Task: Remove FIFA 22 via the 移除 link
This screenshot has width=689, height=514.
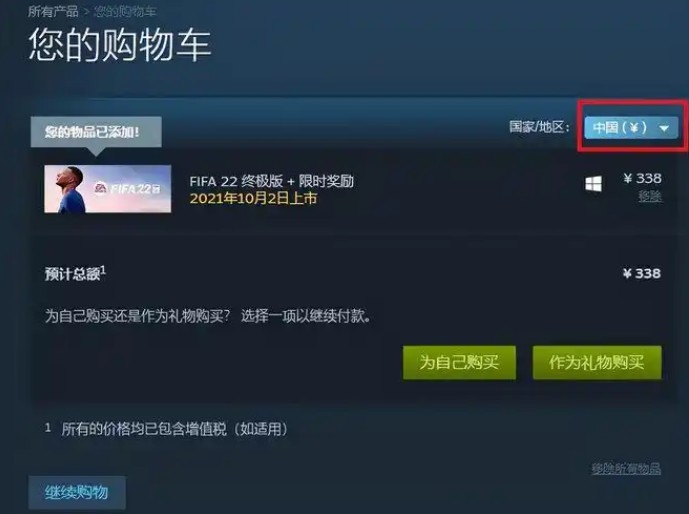Action: tap(650, 196)
